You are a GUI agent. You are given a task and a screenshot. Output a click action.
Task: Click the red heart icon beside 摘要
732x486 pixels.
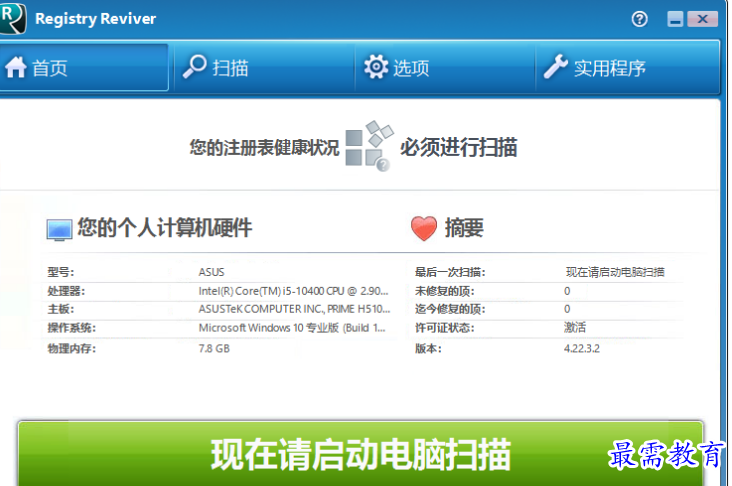(424, 228)
